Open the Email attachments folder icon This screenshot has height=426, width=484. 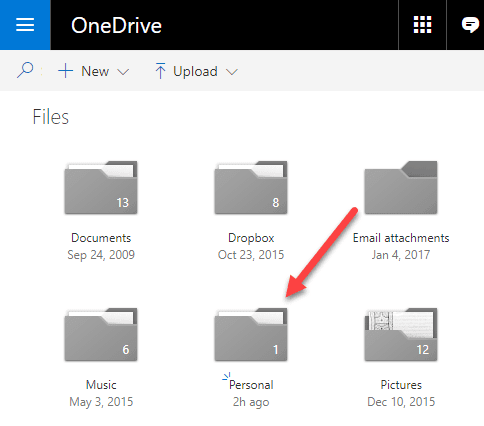click(x=401, y=188)
